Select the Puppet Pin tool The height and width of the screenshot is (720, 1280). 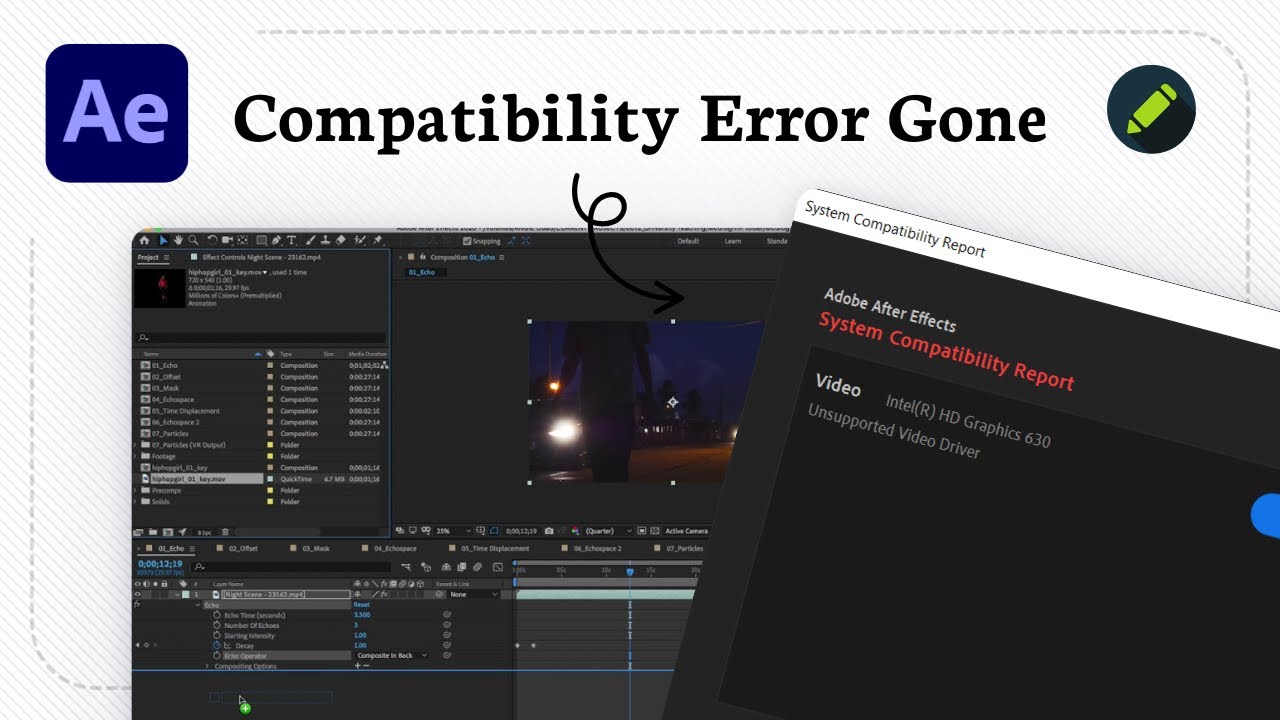(x=377, y=240)
